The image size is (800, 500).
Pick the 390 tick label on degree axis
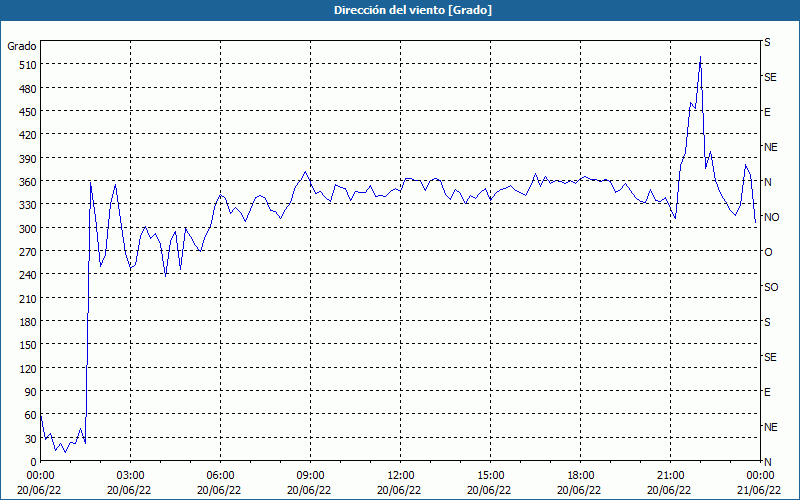coord(28,159)
